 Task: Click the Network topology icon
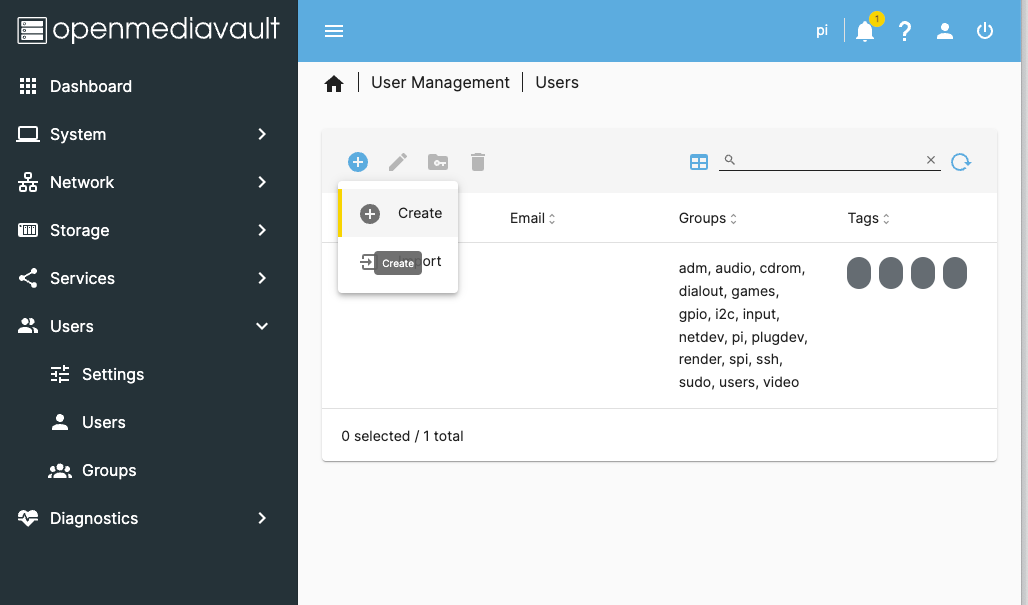(x=28, y=182)
